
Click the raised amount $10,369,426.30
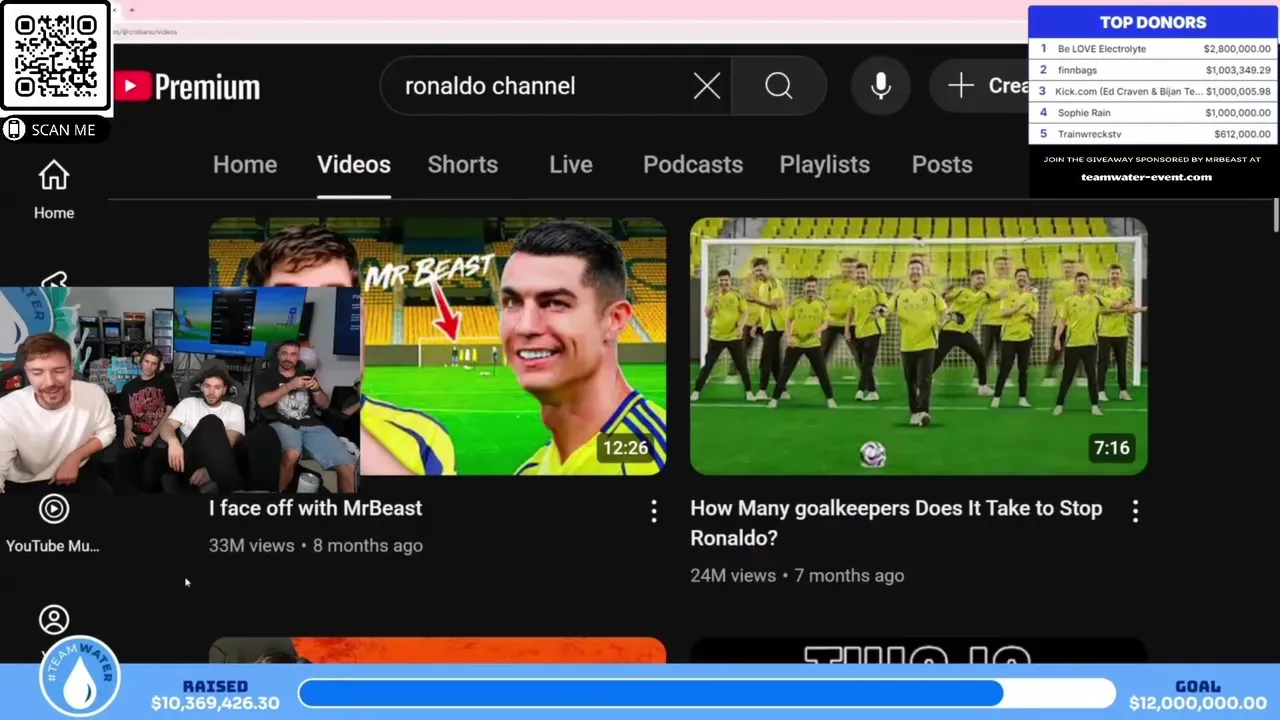pos(215,703)
